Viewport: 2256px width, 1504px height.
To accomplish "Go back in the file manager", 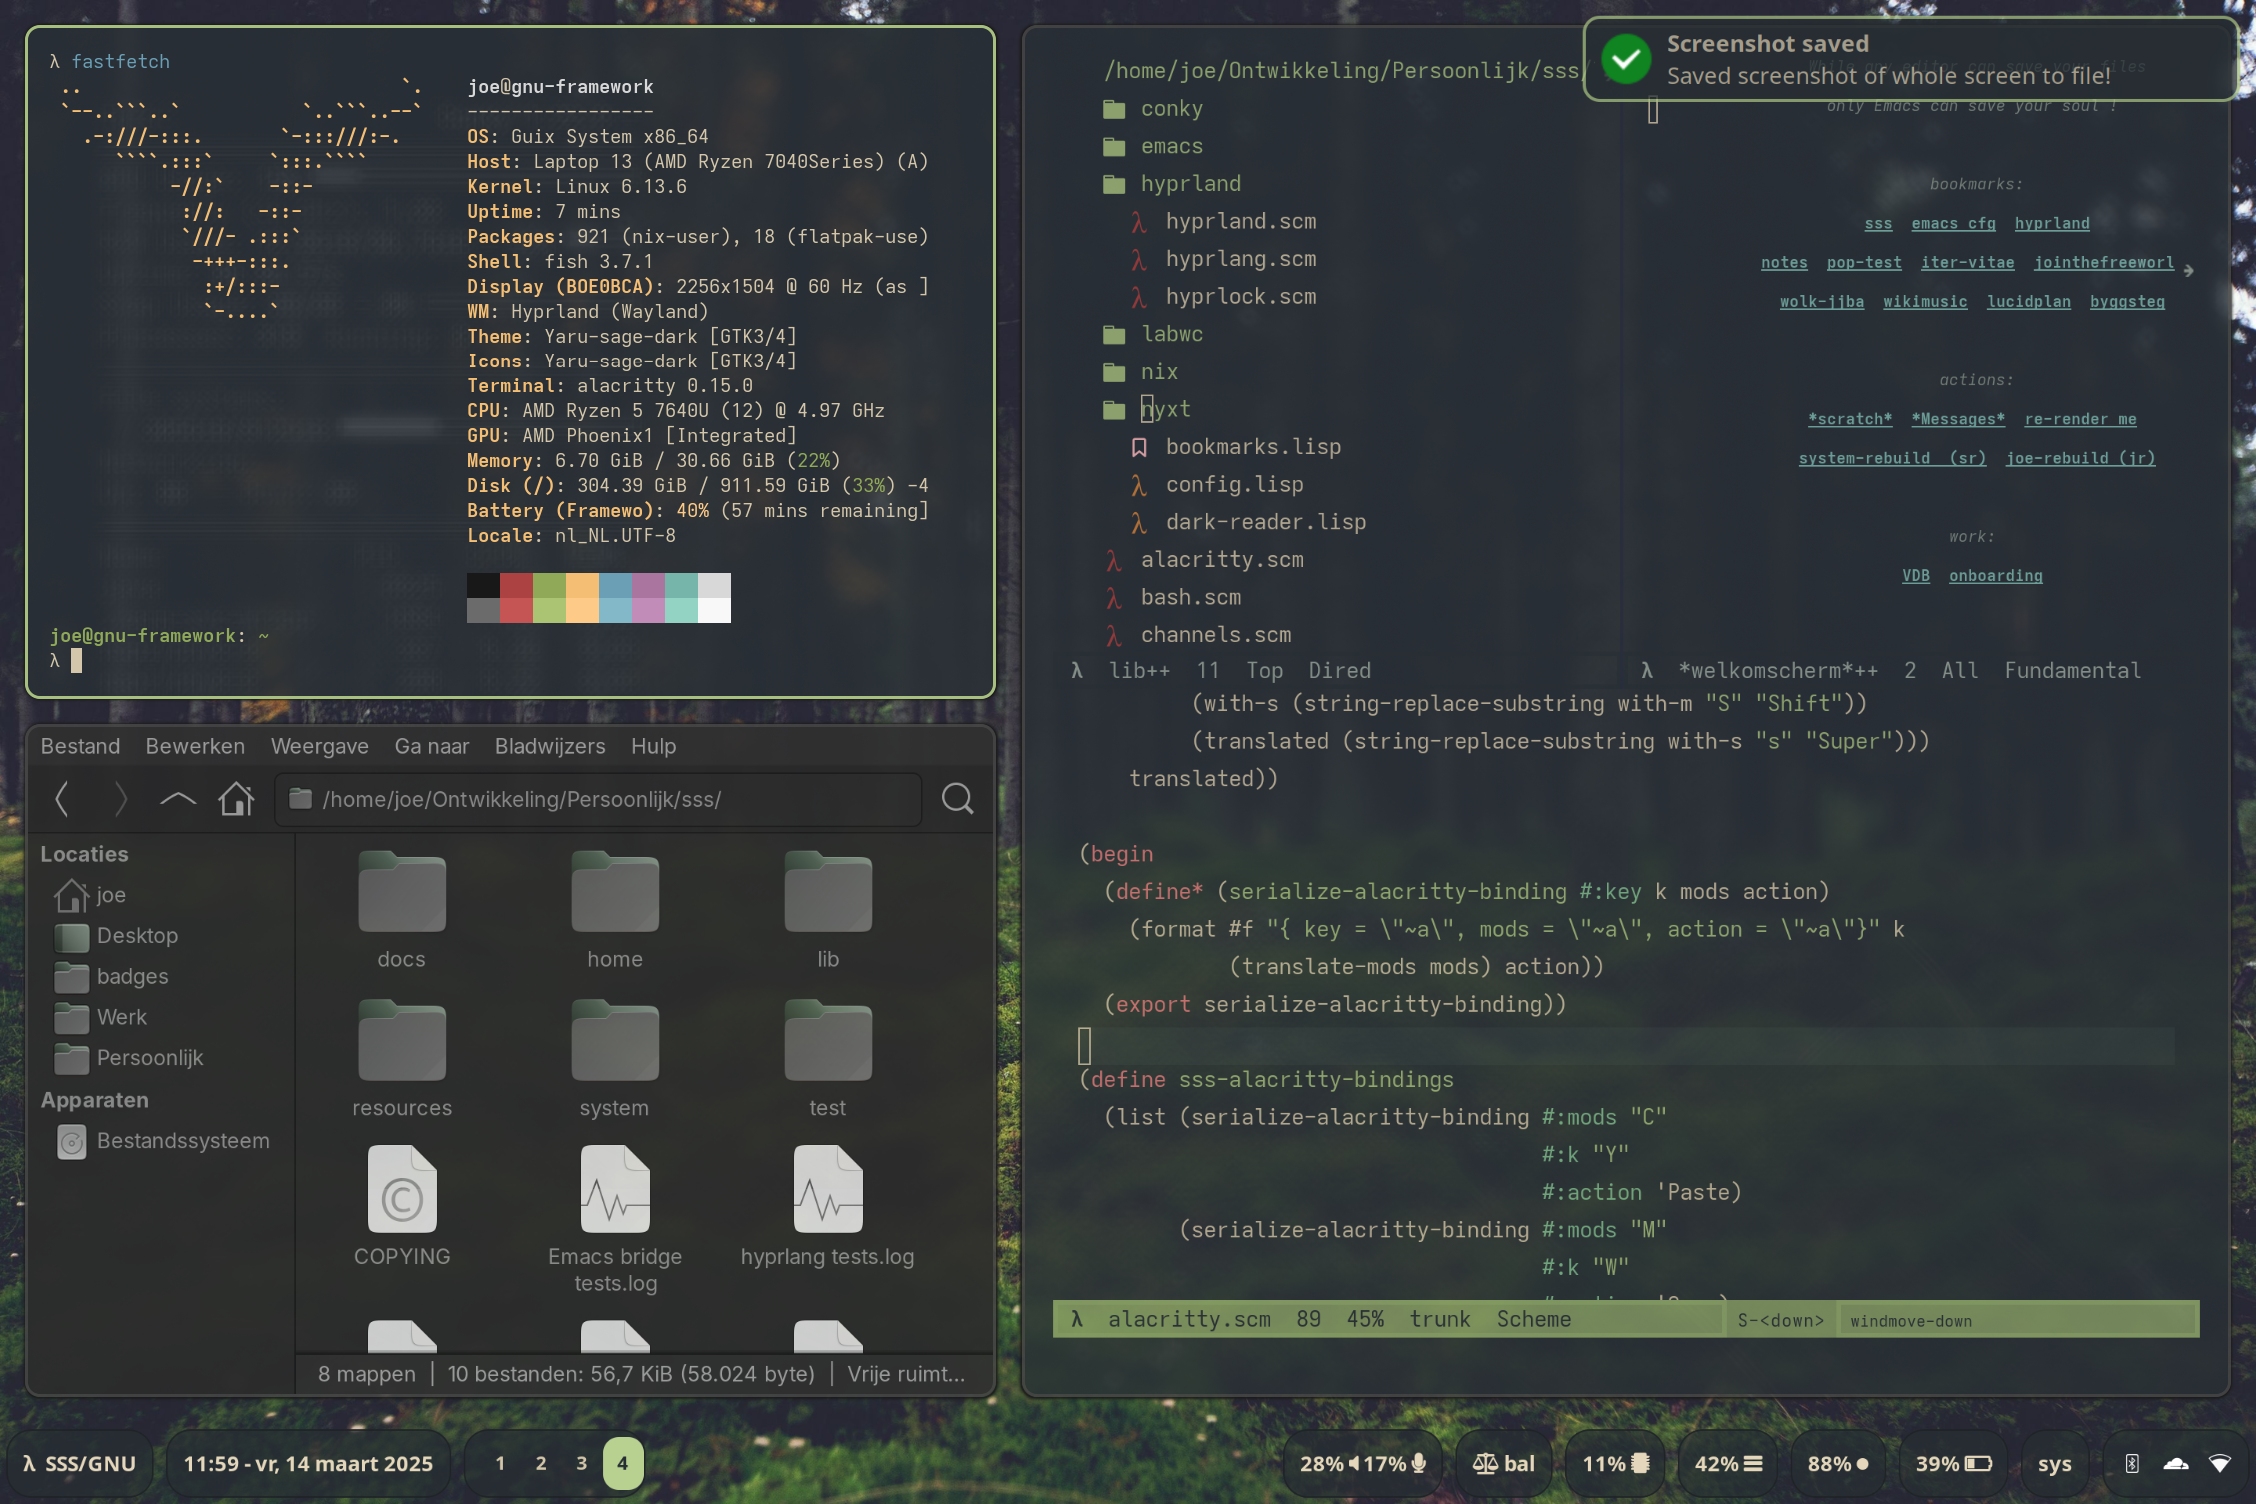I will [x=62, y=799].
